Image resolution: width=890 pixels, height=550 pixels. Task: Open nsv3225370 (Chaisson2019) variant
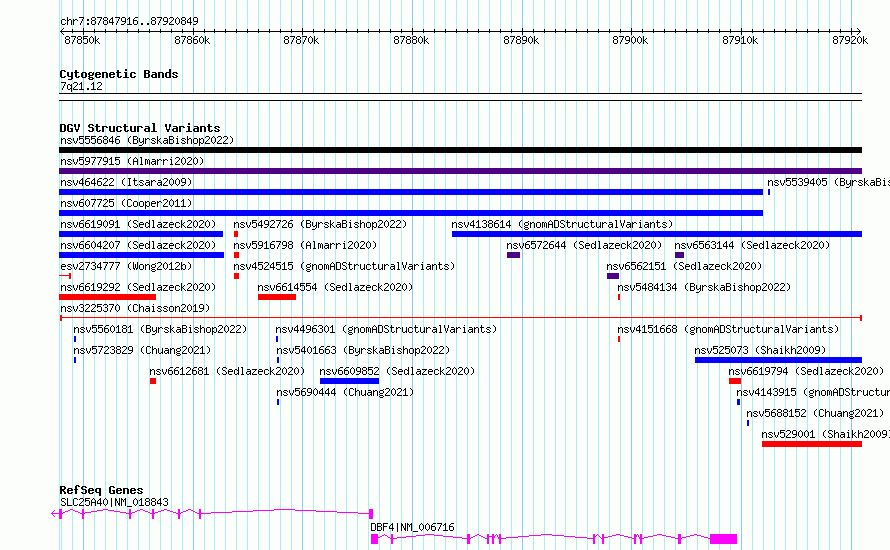pos(135,308)
